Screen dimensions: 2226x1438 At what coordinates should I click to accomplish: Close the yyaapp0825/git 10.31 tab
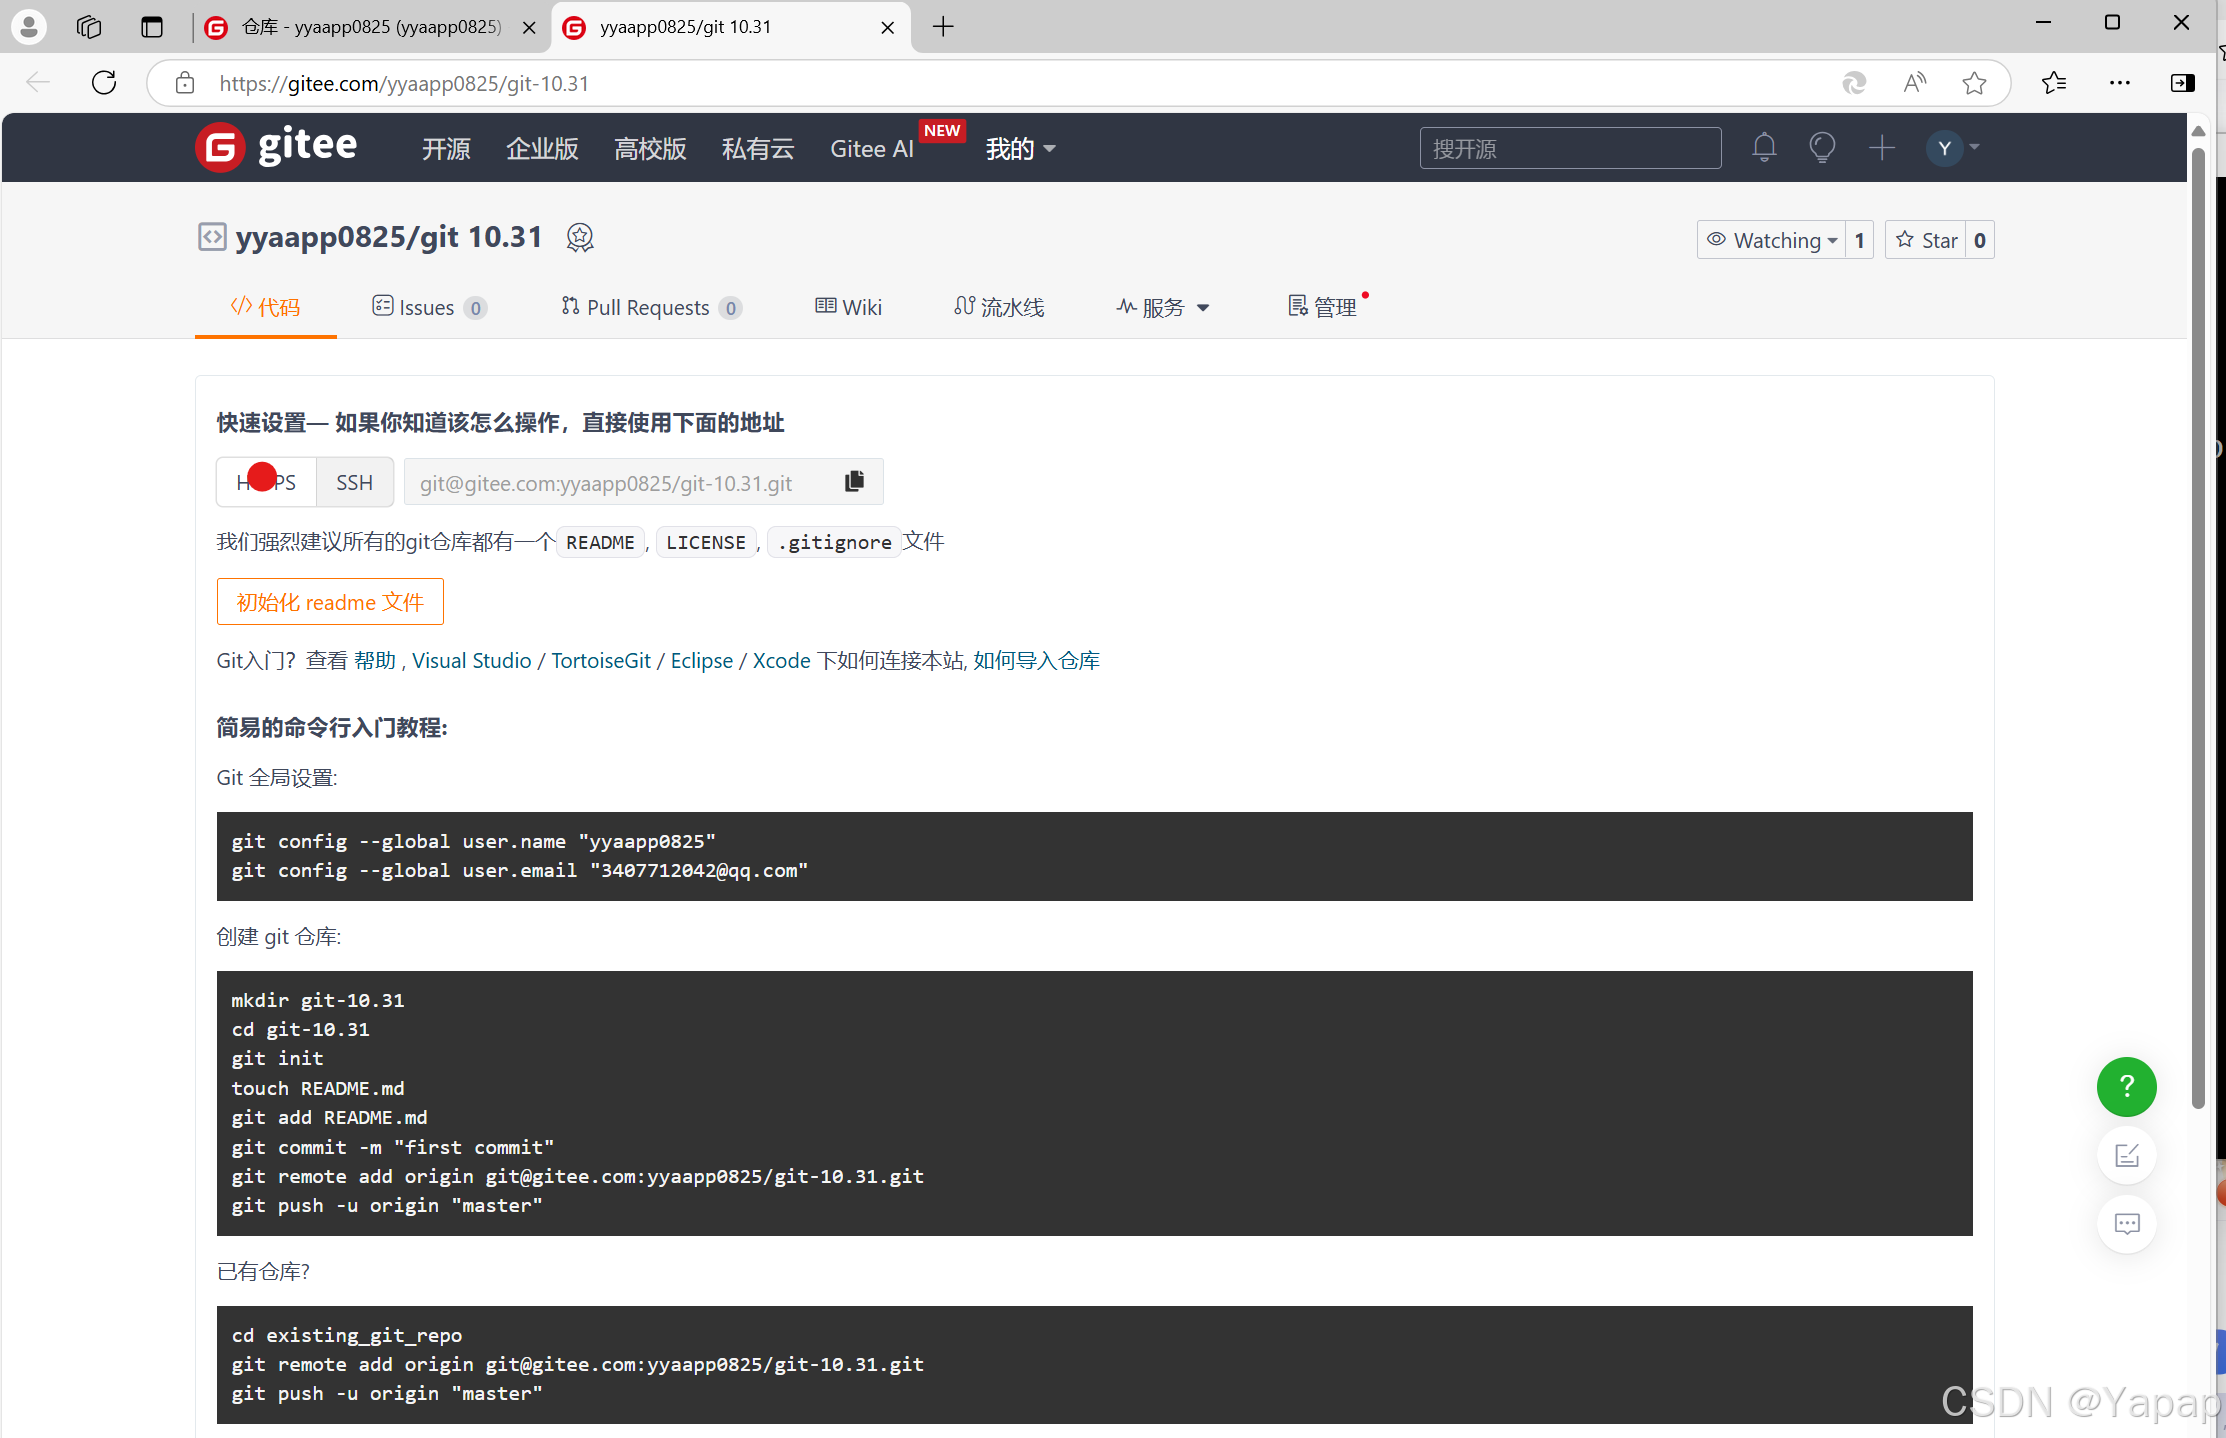(x=887, y=28)
